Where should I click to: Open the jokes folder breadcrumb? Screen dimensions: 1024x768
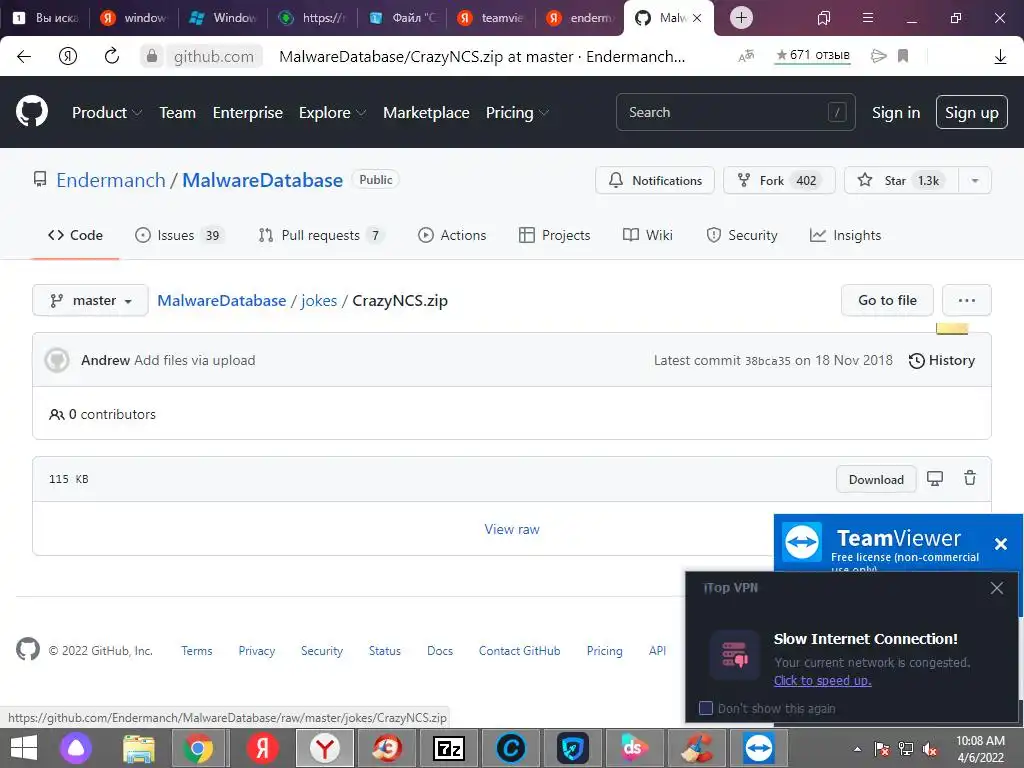(319, 300)
